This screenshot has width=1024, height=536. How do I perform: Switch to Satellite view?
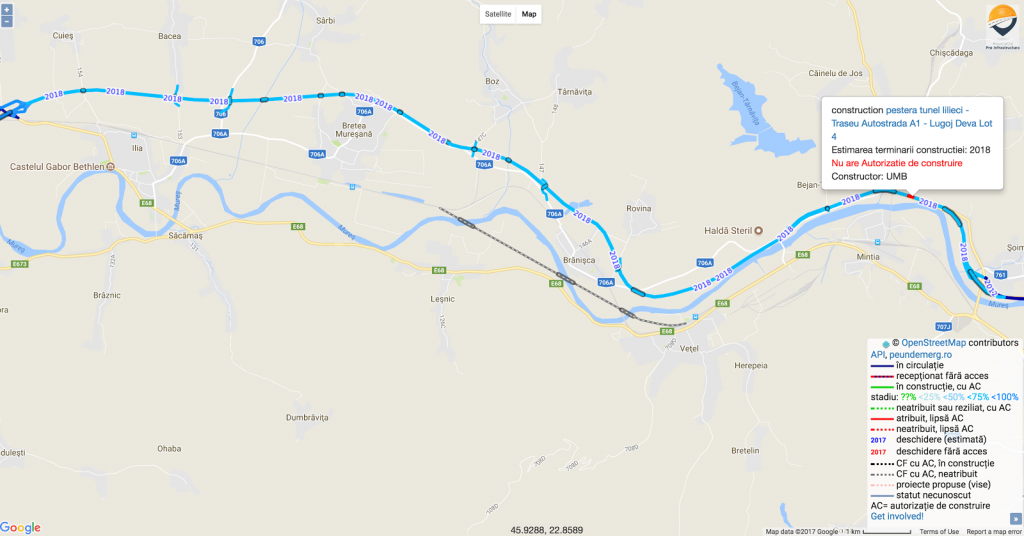(x=498, y=14)
